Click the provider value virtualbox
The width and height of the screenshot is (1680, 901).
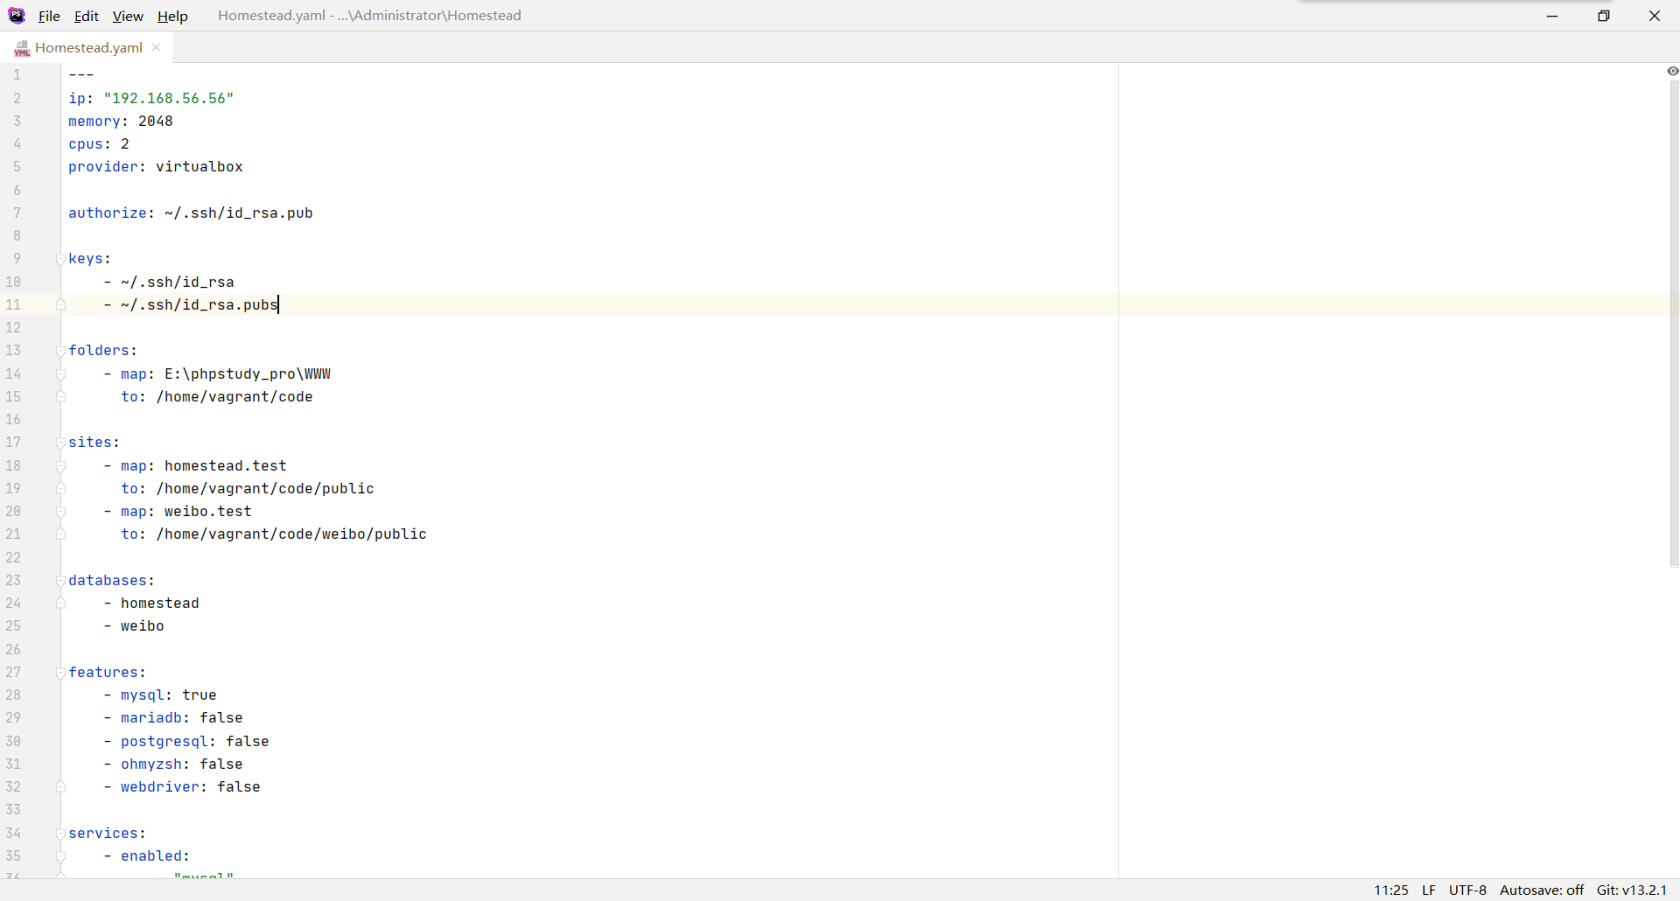point(199,167)
